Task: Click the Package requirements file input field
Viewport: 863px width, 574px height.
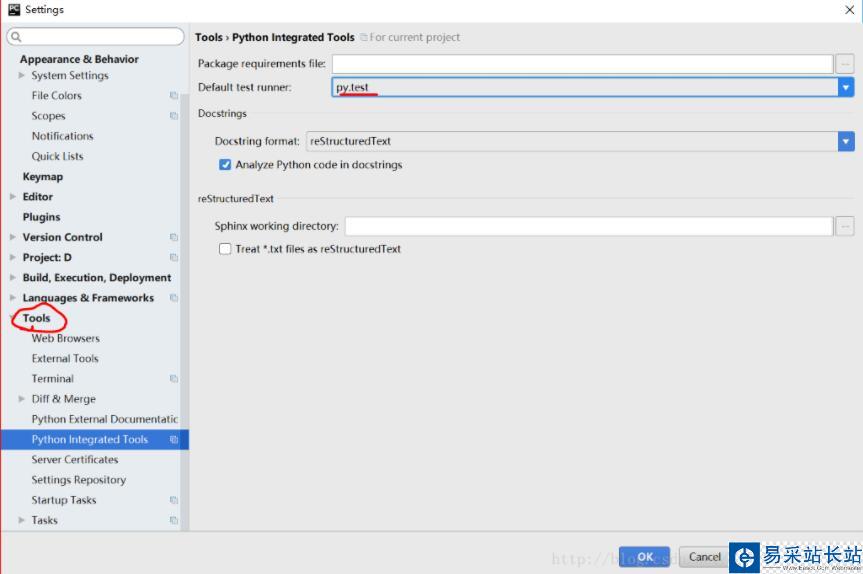Action: point(583,63)
